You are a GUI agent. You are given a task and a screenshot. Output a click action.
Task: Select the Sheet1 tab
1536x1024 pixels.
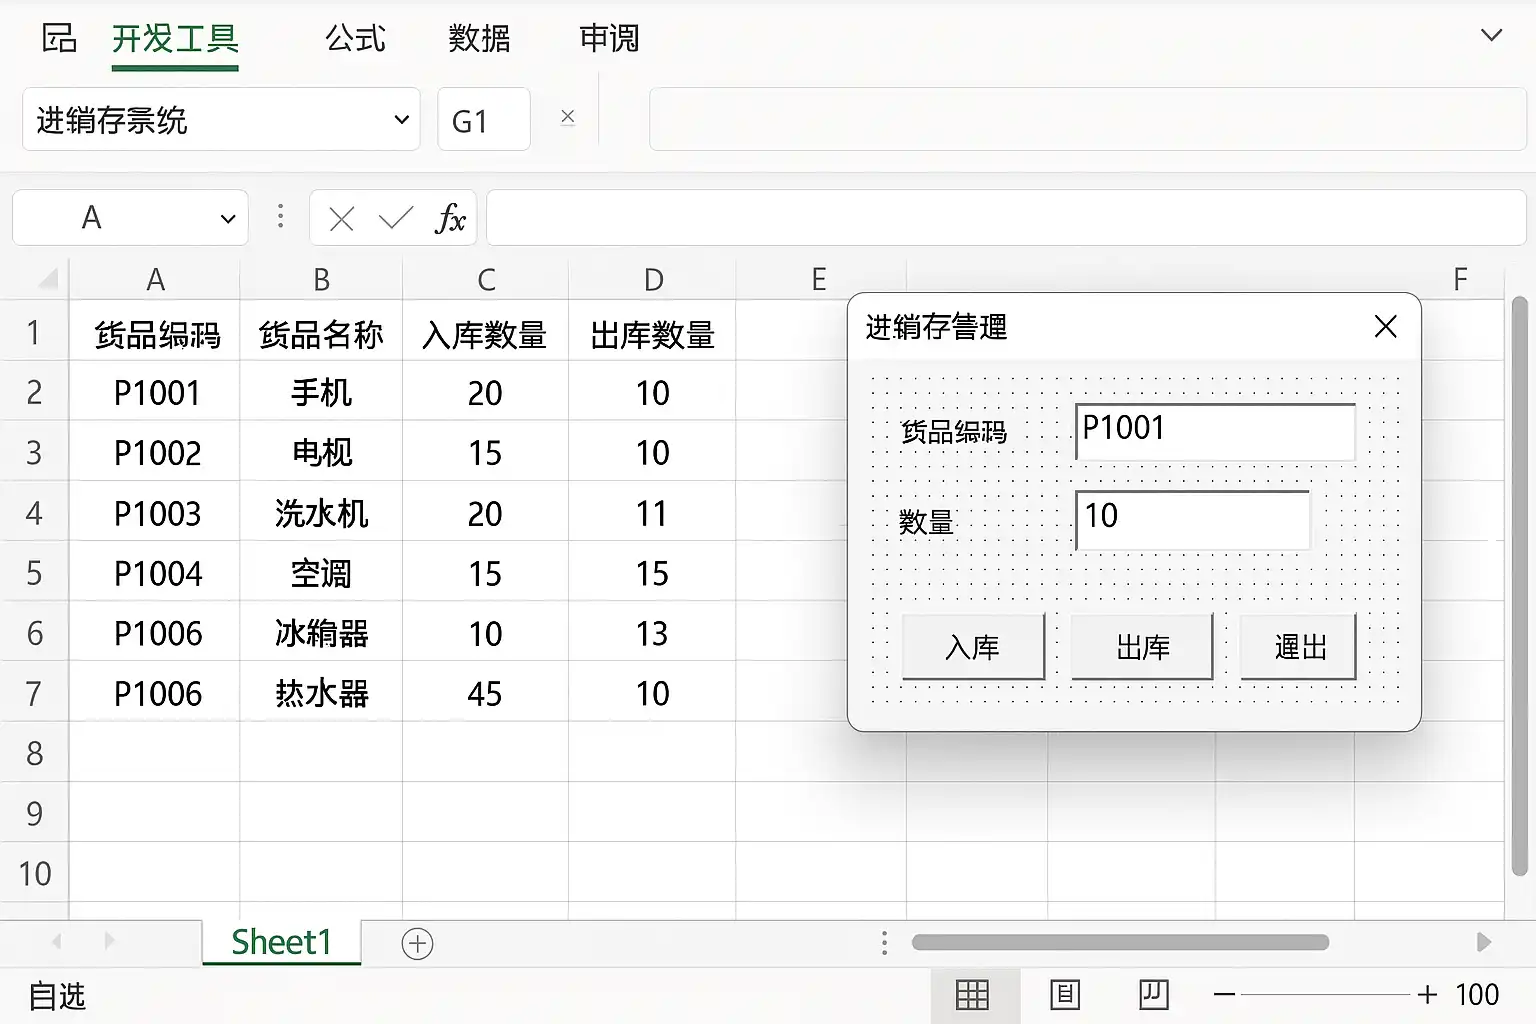tap(281, 942)
